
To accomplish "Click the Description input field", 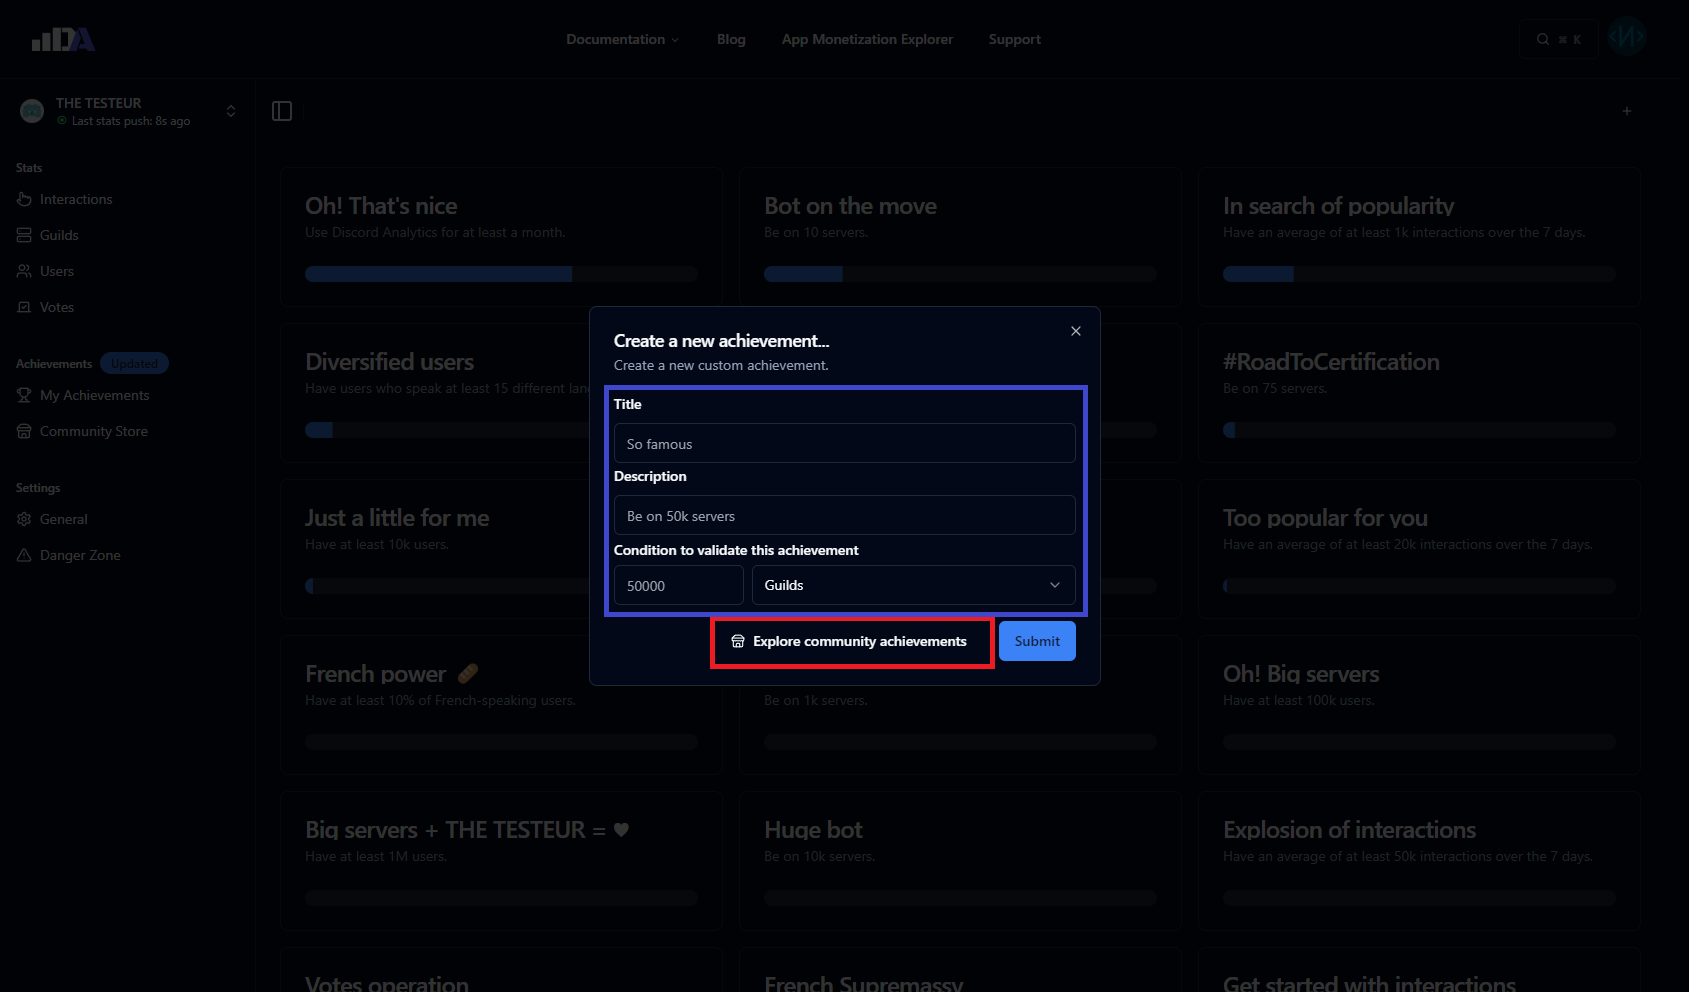I will (x=844, y=515).
